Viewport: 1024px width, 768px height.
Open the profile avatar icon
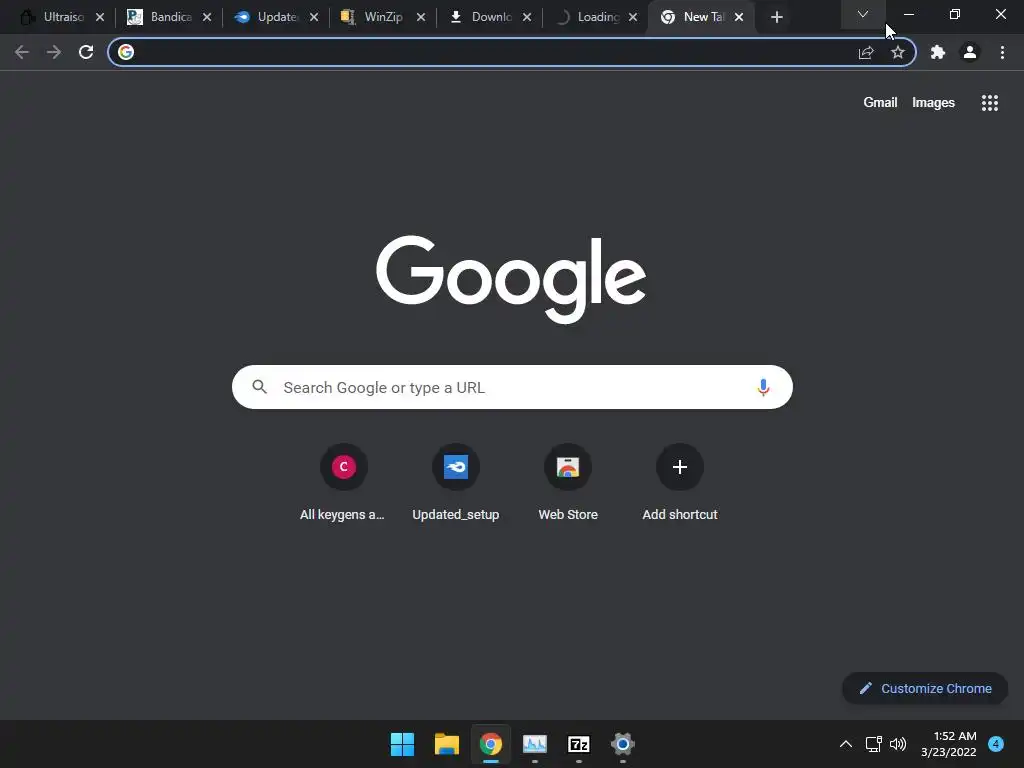pos(970,52)
